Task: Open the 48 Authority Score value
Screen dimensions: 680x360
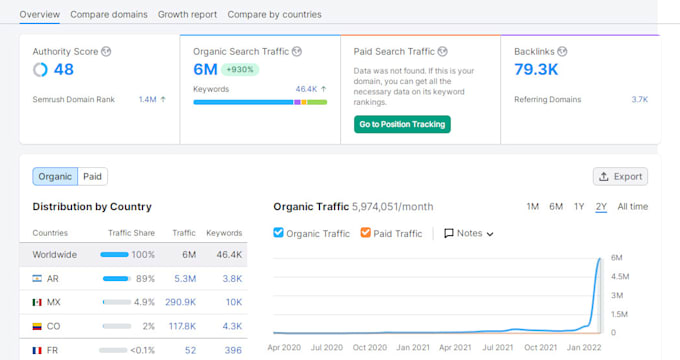Action: click(x=64, y=69)
